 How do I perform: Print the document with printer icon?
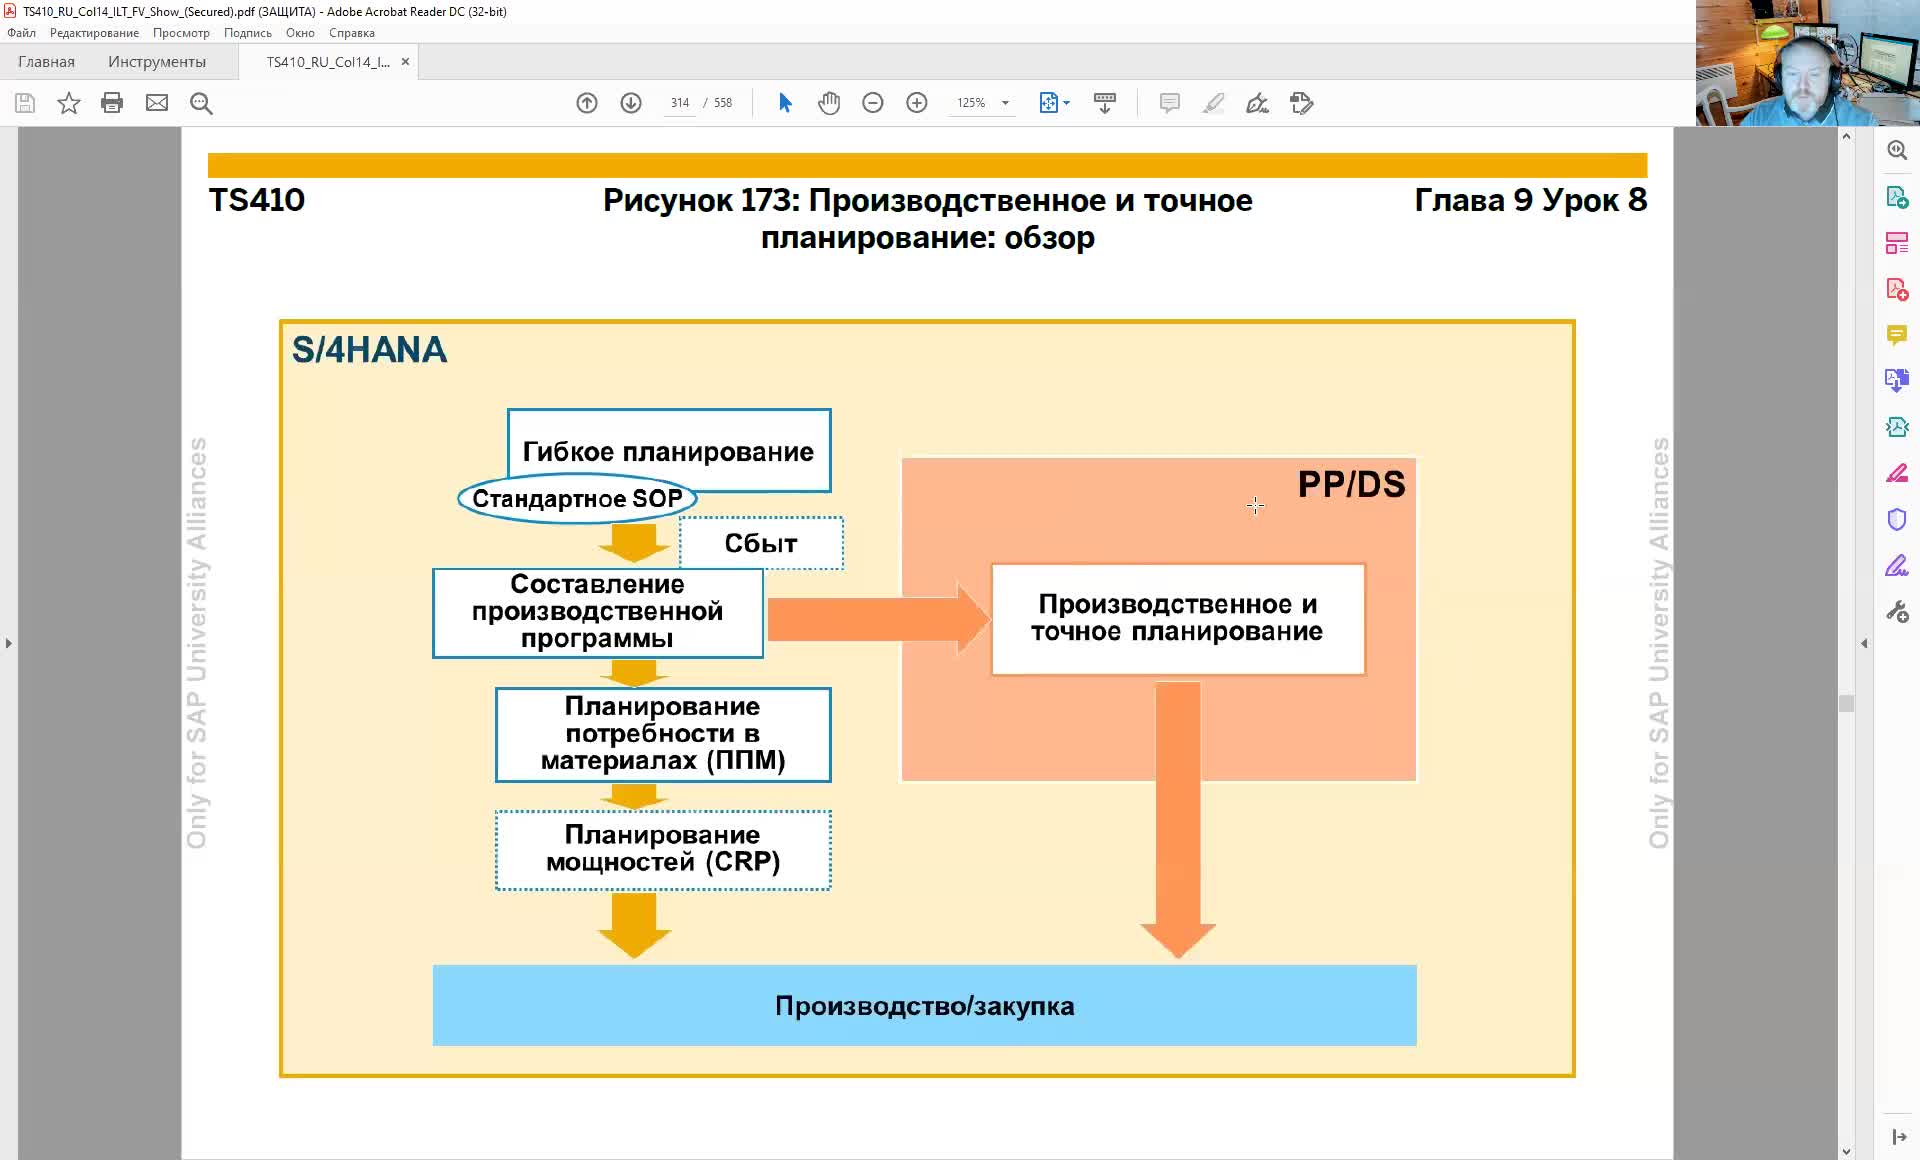(x=112, y=103)
